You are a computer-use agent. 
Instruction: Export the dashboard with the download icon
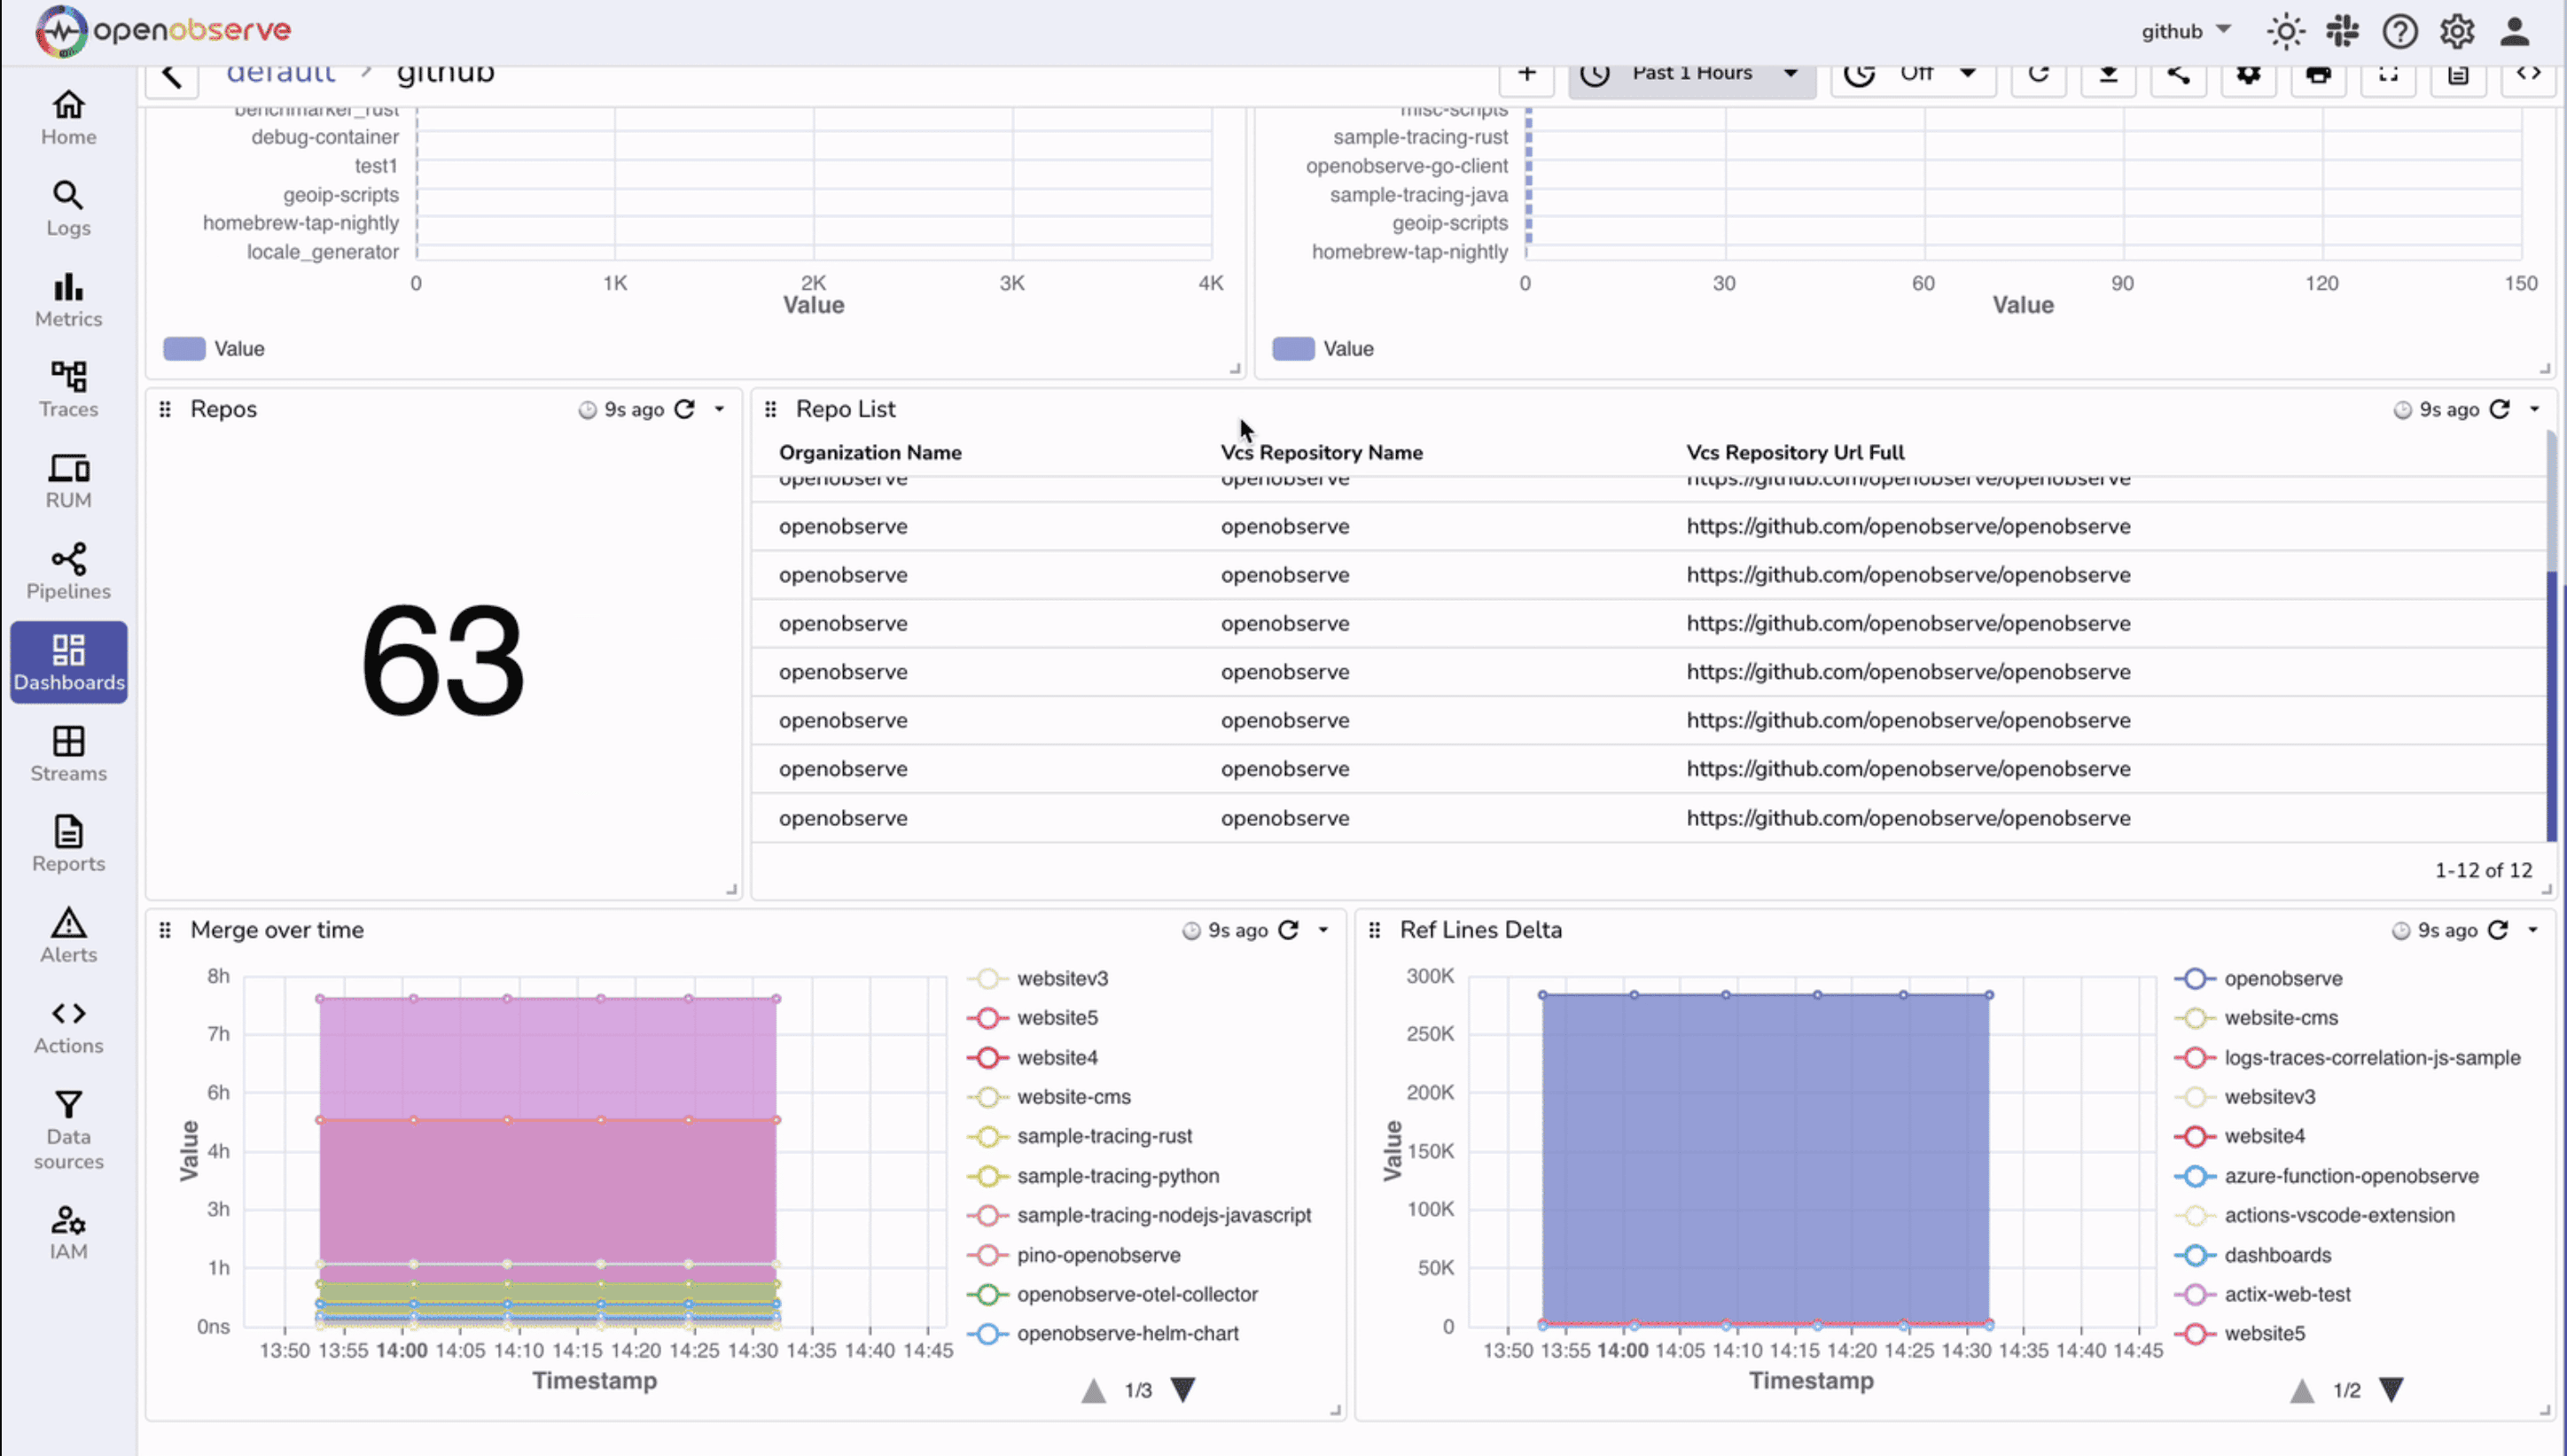pos(2109,73)
